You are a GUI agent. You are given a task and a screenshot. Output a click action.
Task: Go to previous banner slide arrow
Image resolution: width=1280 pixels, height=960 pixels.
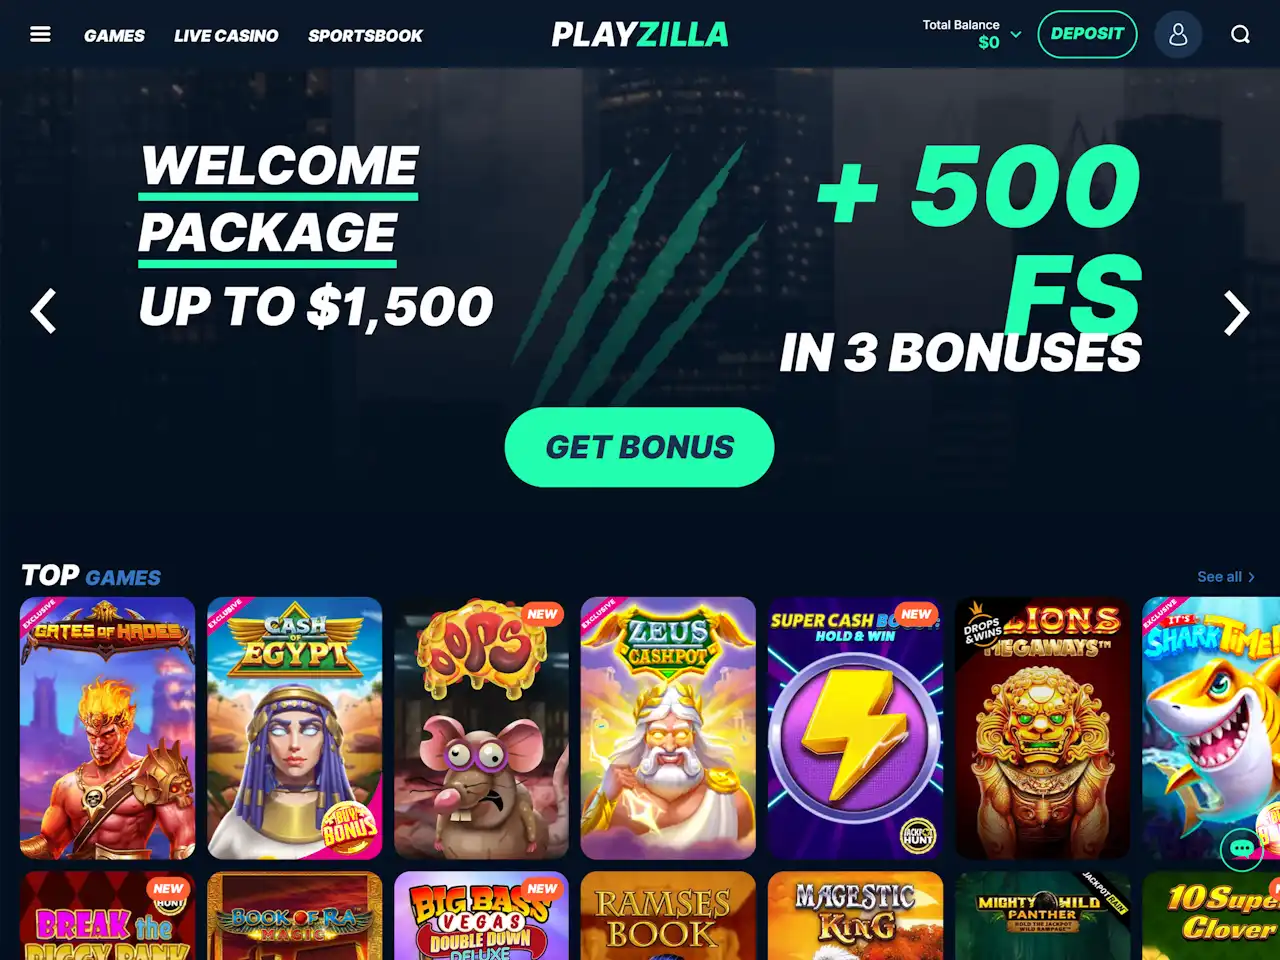click(43, 311)
